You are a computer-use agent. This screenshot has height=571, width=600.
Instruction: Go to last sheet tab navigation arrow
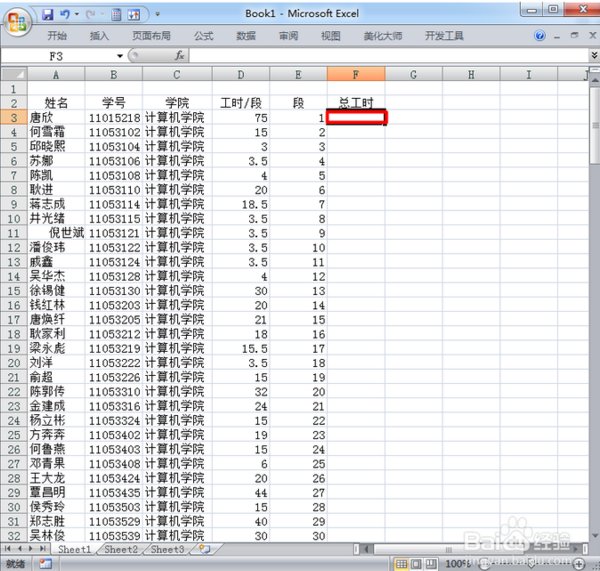pyautogui.click(x=43, y=549)
